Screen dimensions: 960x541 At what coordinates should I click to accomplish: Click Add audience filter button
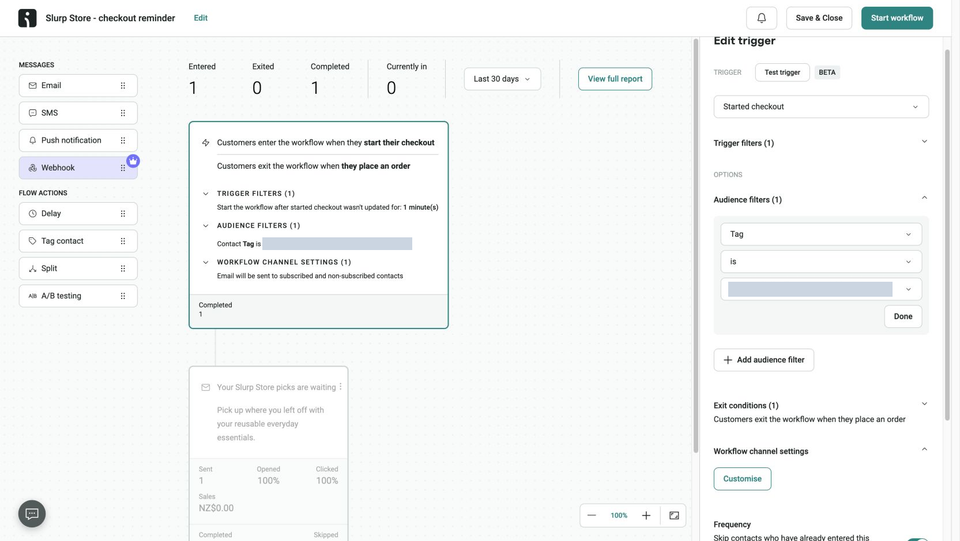pos(763,360)
